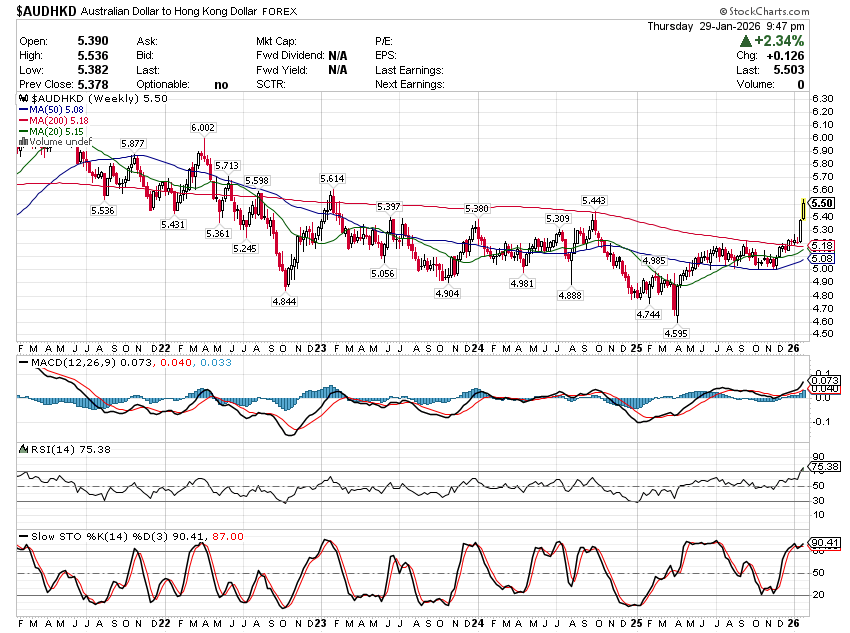Viewport: 850px width, 633px height.
Task: Click the candlestick icon beside $AUDHKD (Weekly)
Action: click(x=24, y=100)
